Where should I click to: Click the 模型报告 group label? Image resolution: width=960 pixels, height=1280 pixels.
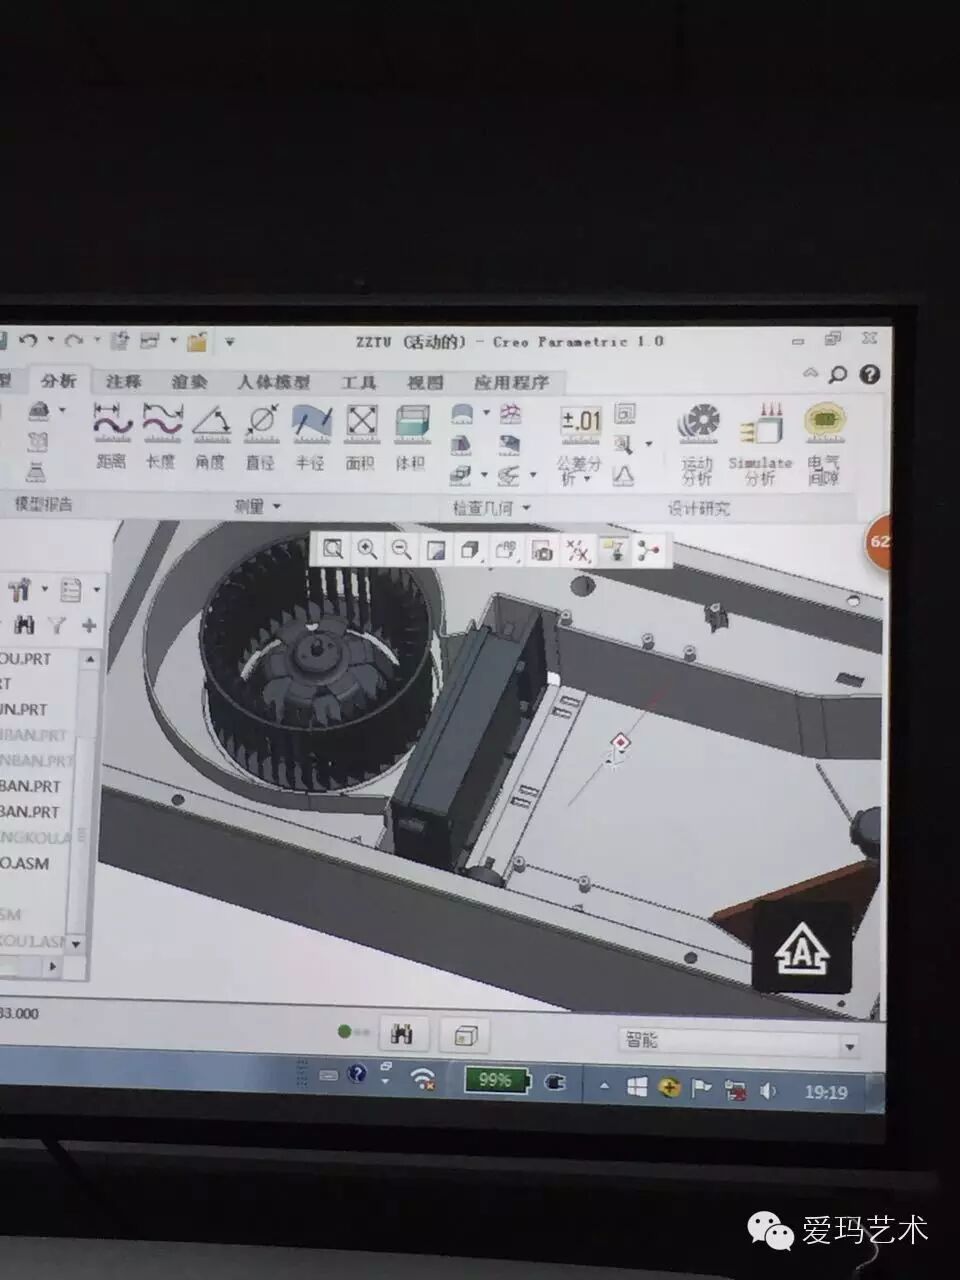point(42,504)
